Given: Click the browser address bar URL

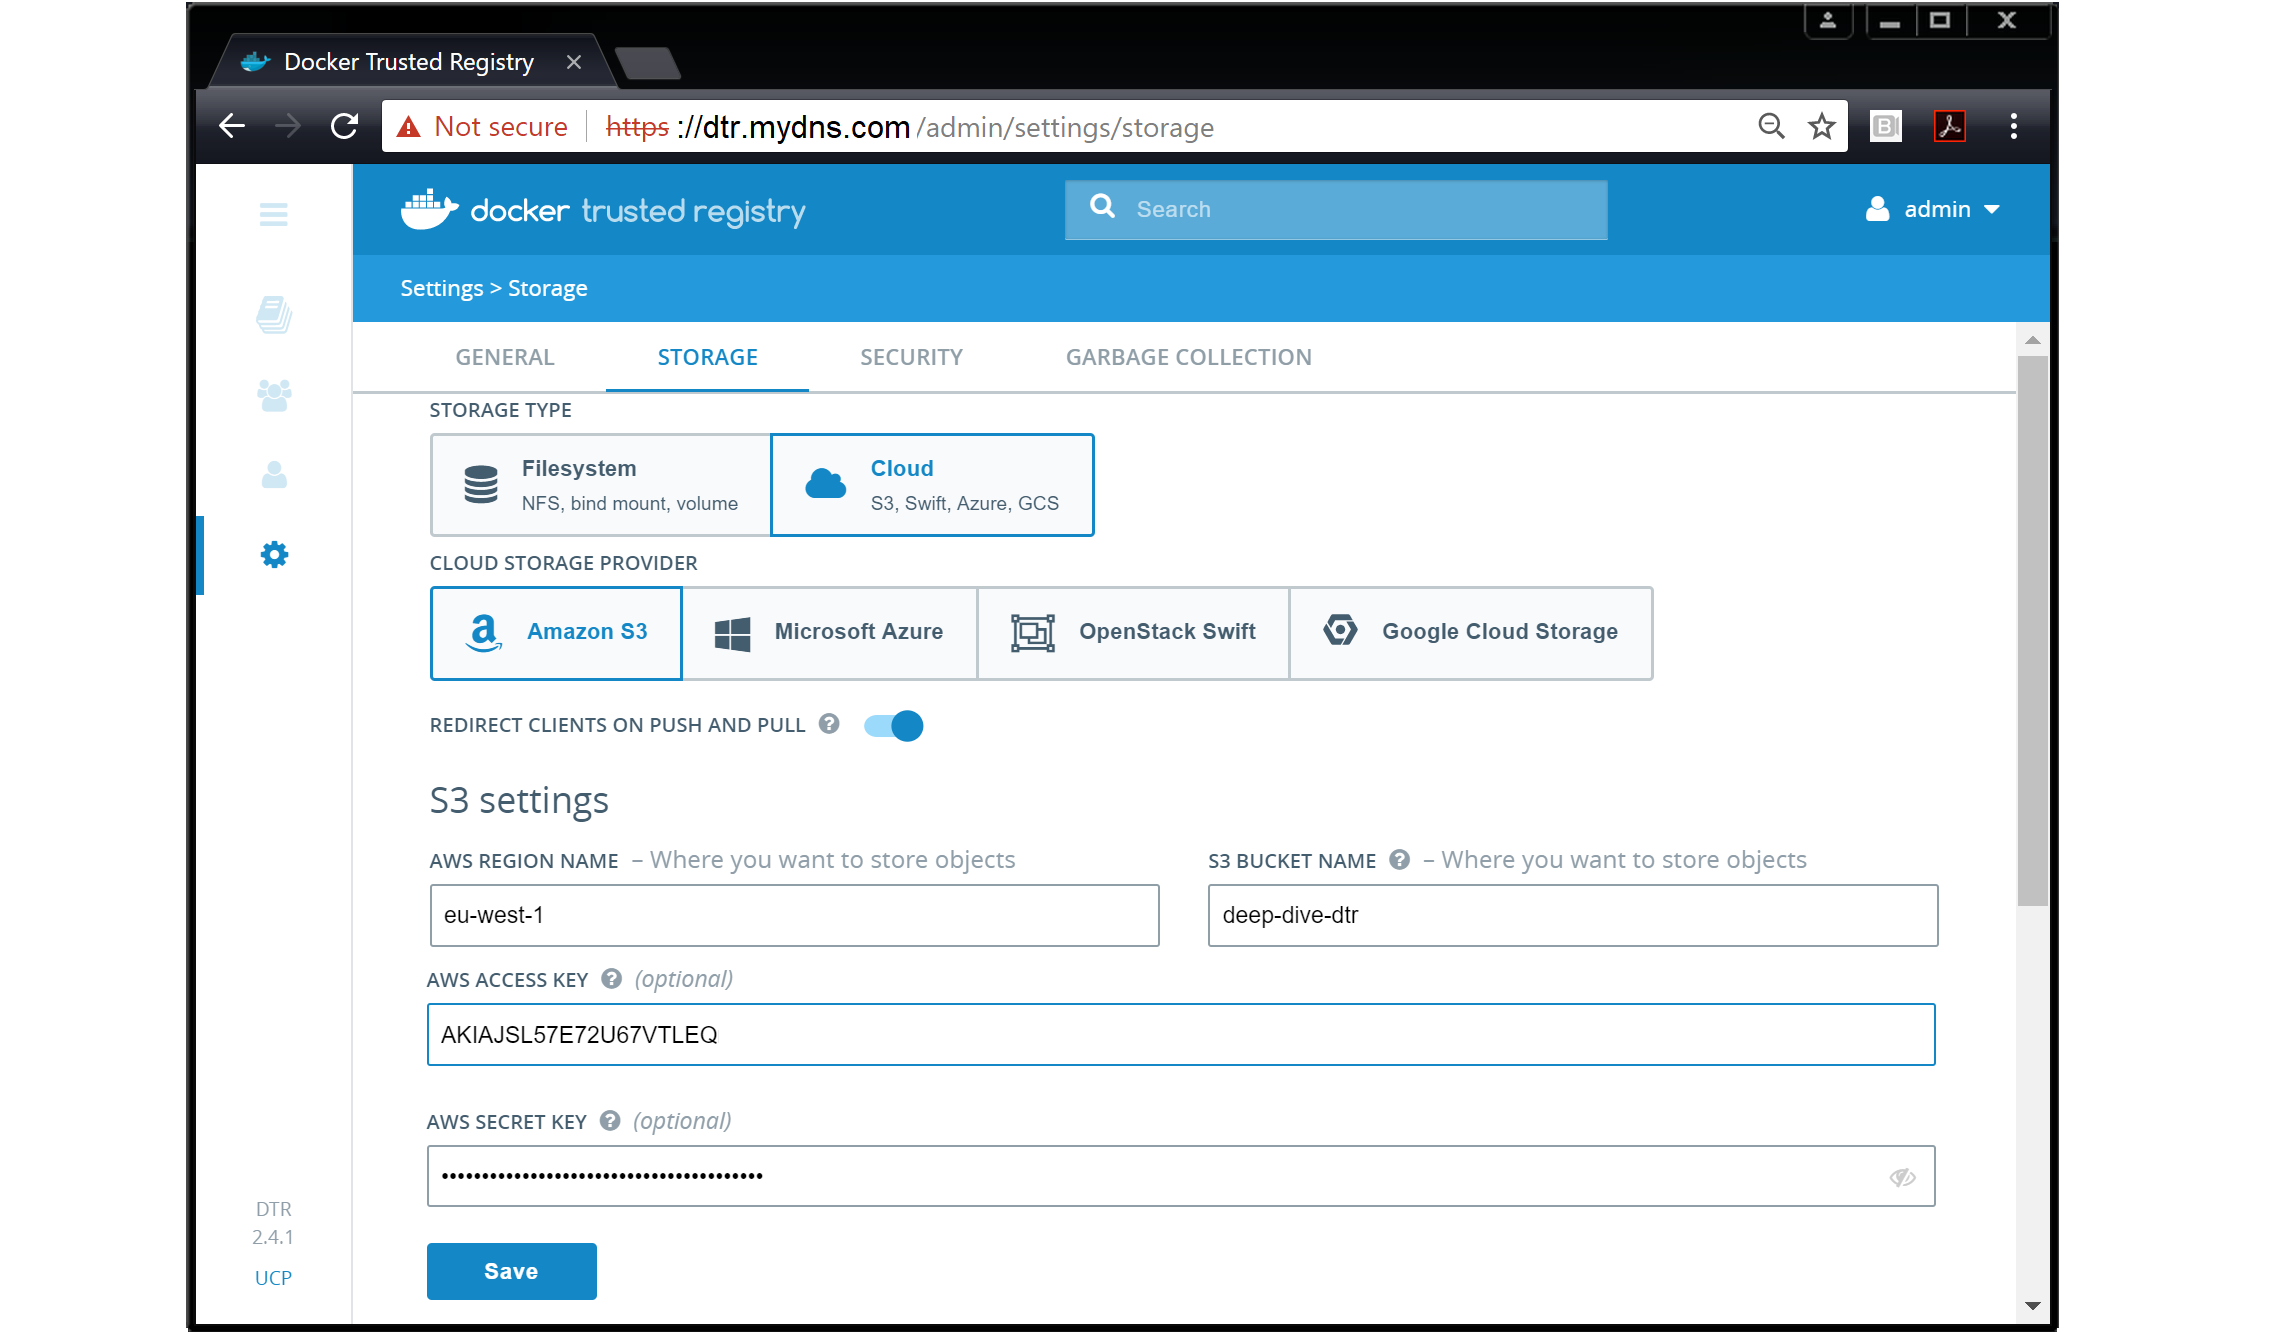Looking at the screenshot, I should (x=910, y=127).
